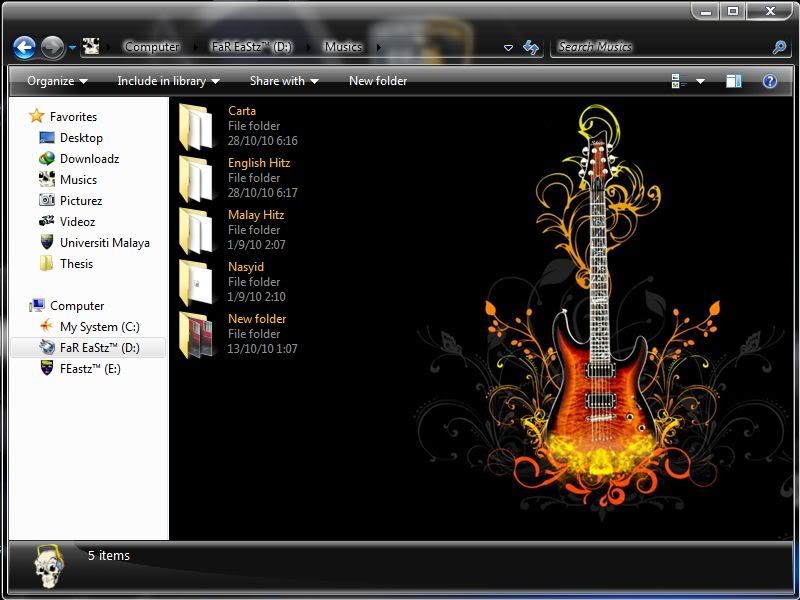
Task: Click the Computer icon in navigation pane
Action: point(37,305)
